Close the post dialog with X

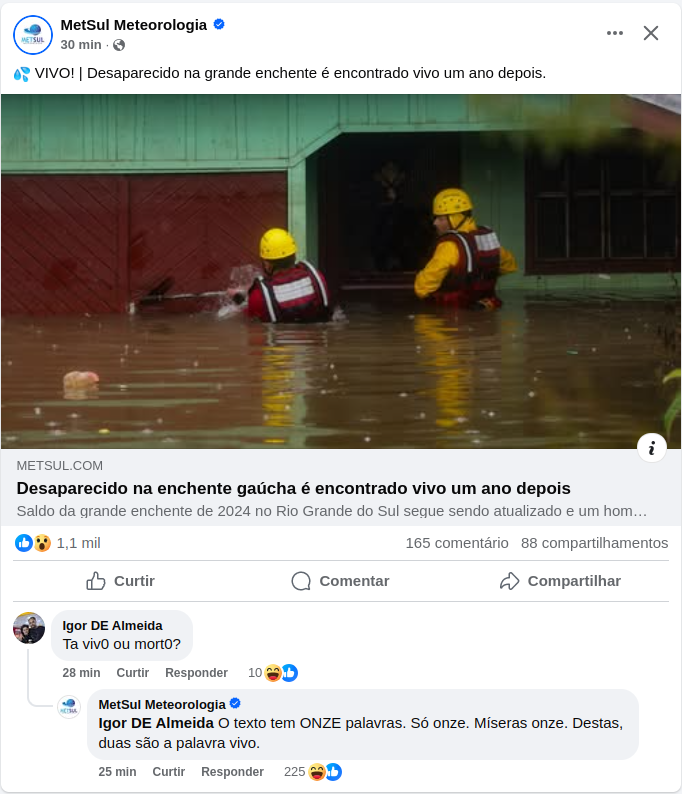coord(651,33)
